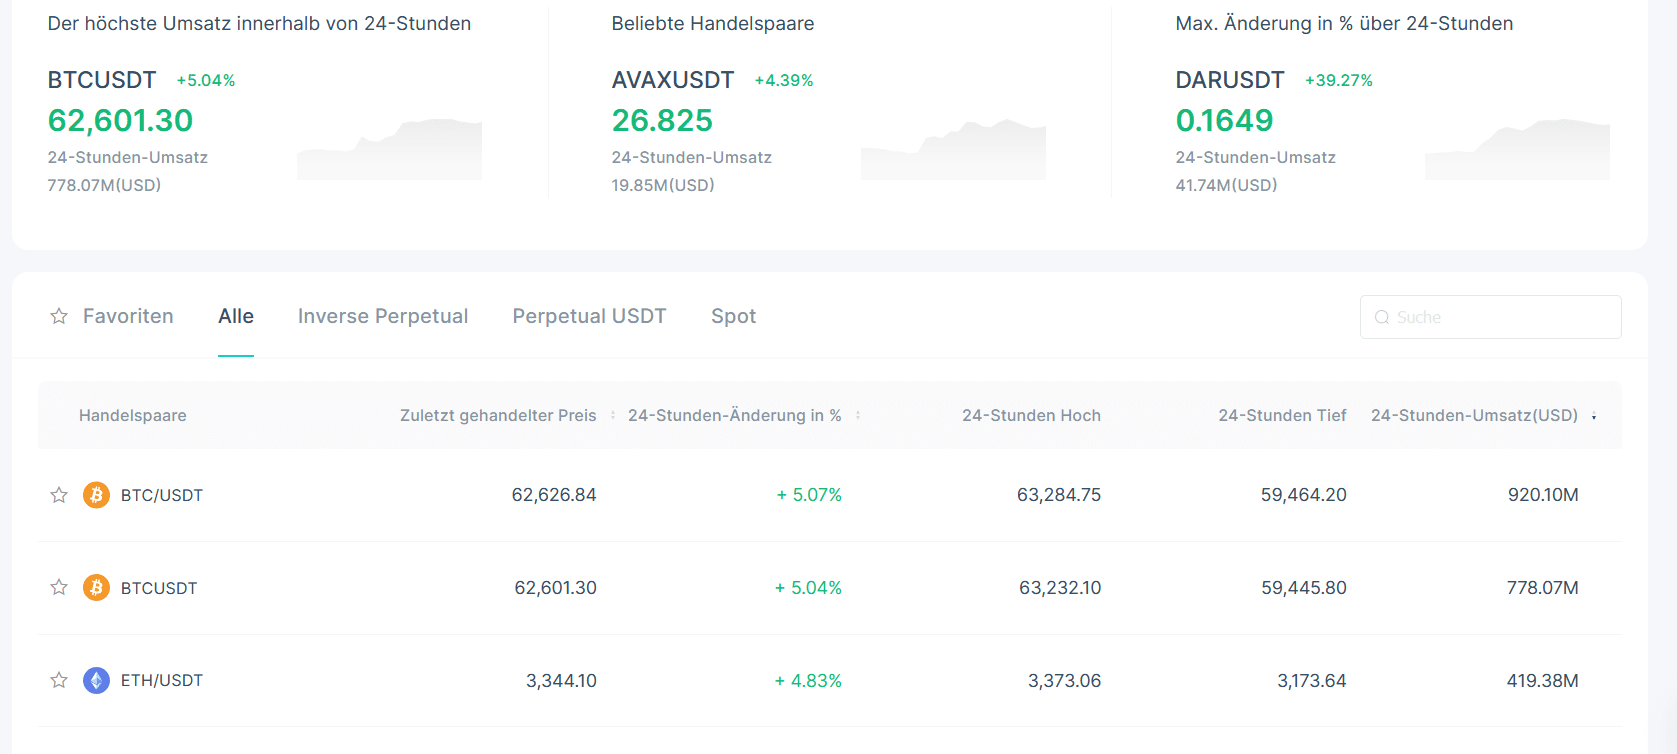Click + 5.04% in the table row
The width and height of the screenshot is (1677, 754).
coord(808,588)
